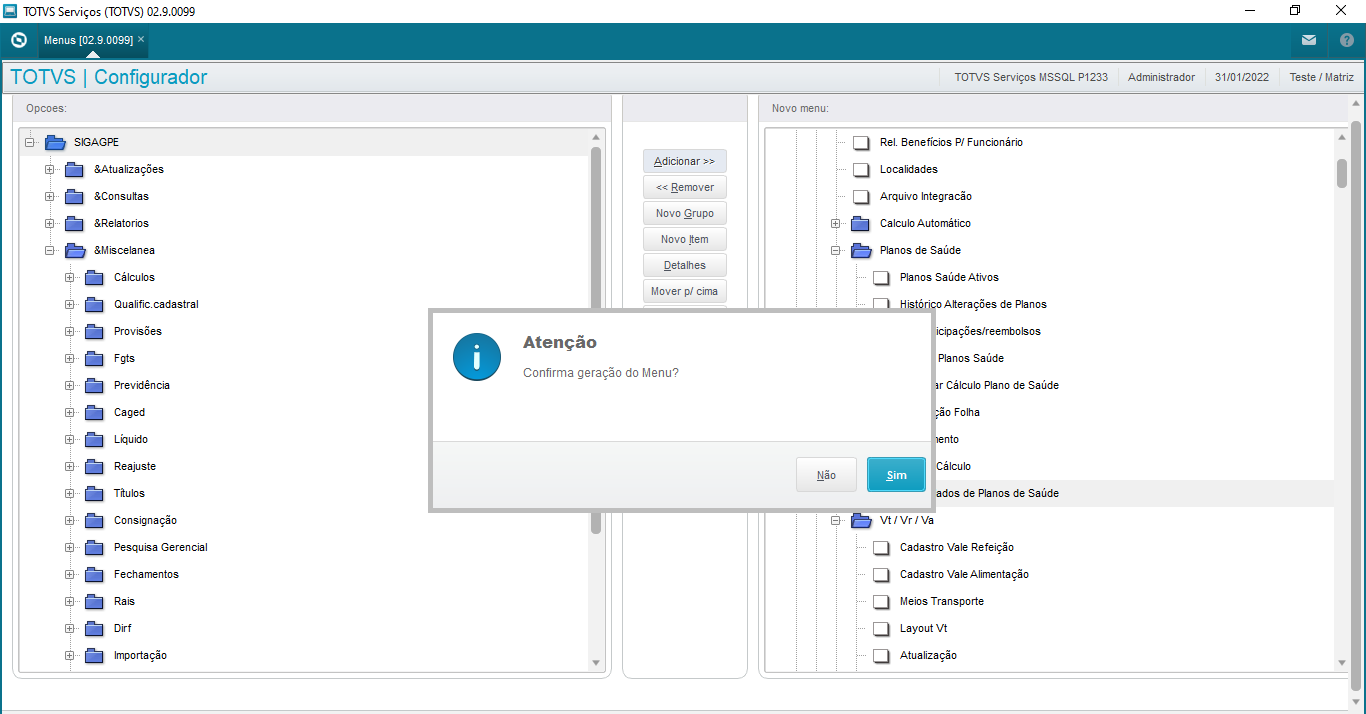
Task: Click the Previdência folder icon
Action: [x=95, y=385]
